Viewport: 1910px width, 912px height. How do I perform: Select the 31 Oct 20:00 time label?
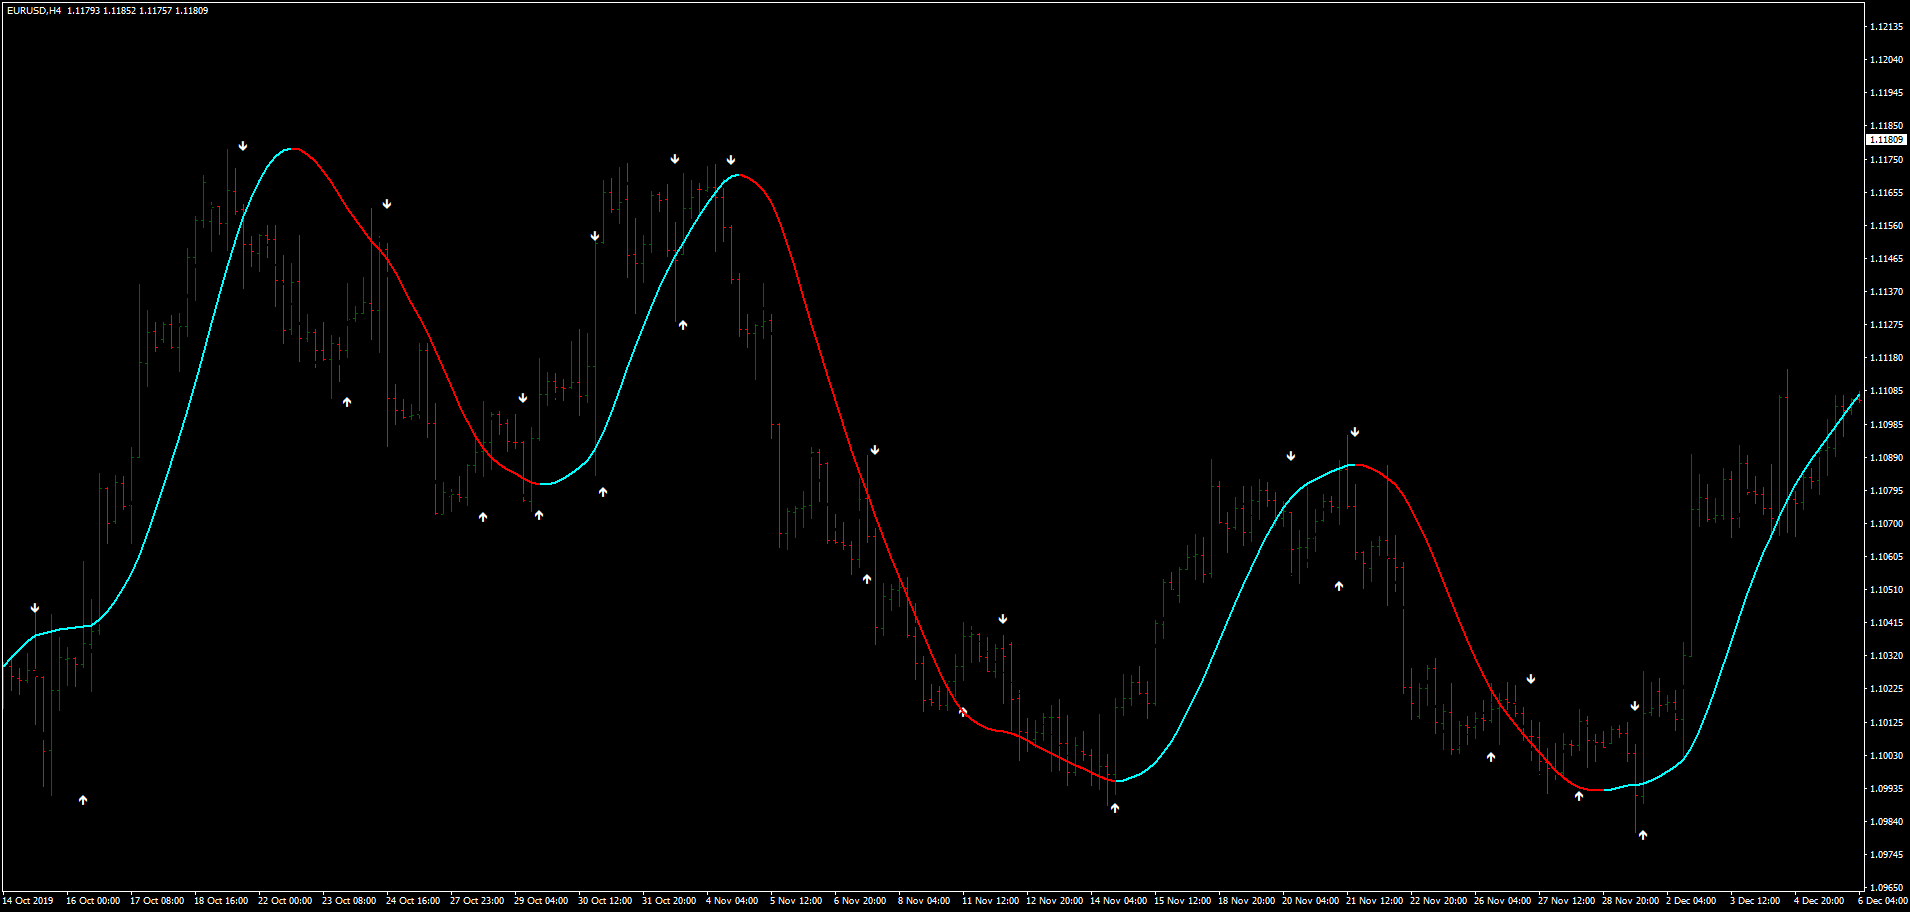669,901
